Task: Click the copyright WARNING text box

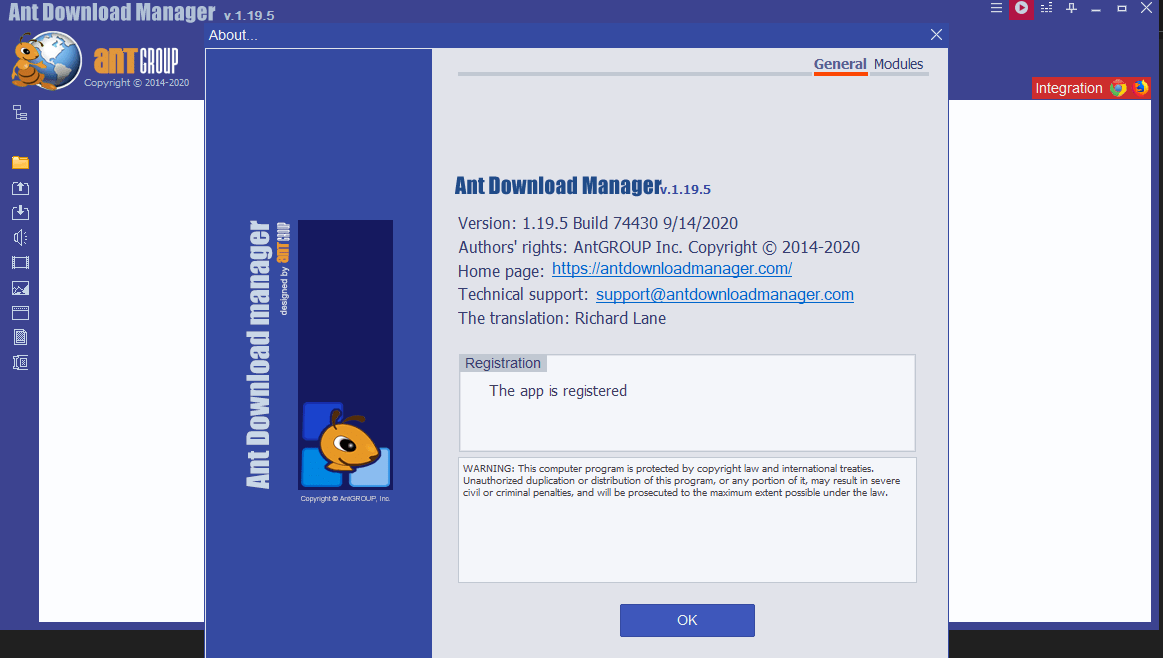Action: tap(687, 520)
